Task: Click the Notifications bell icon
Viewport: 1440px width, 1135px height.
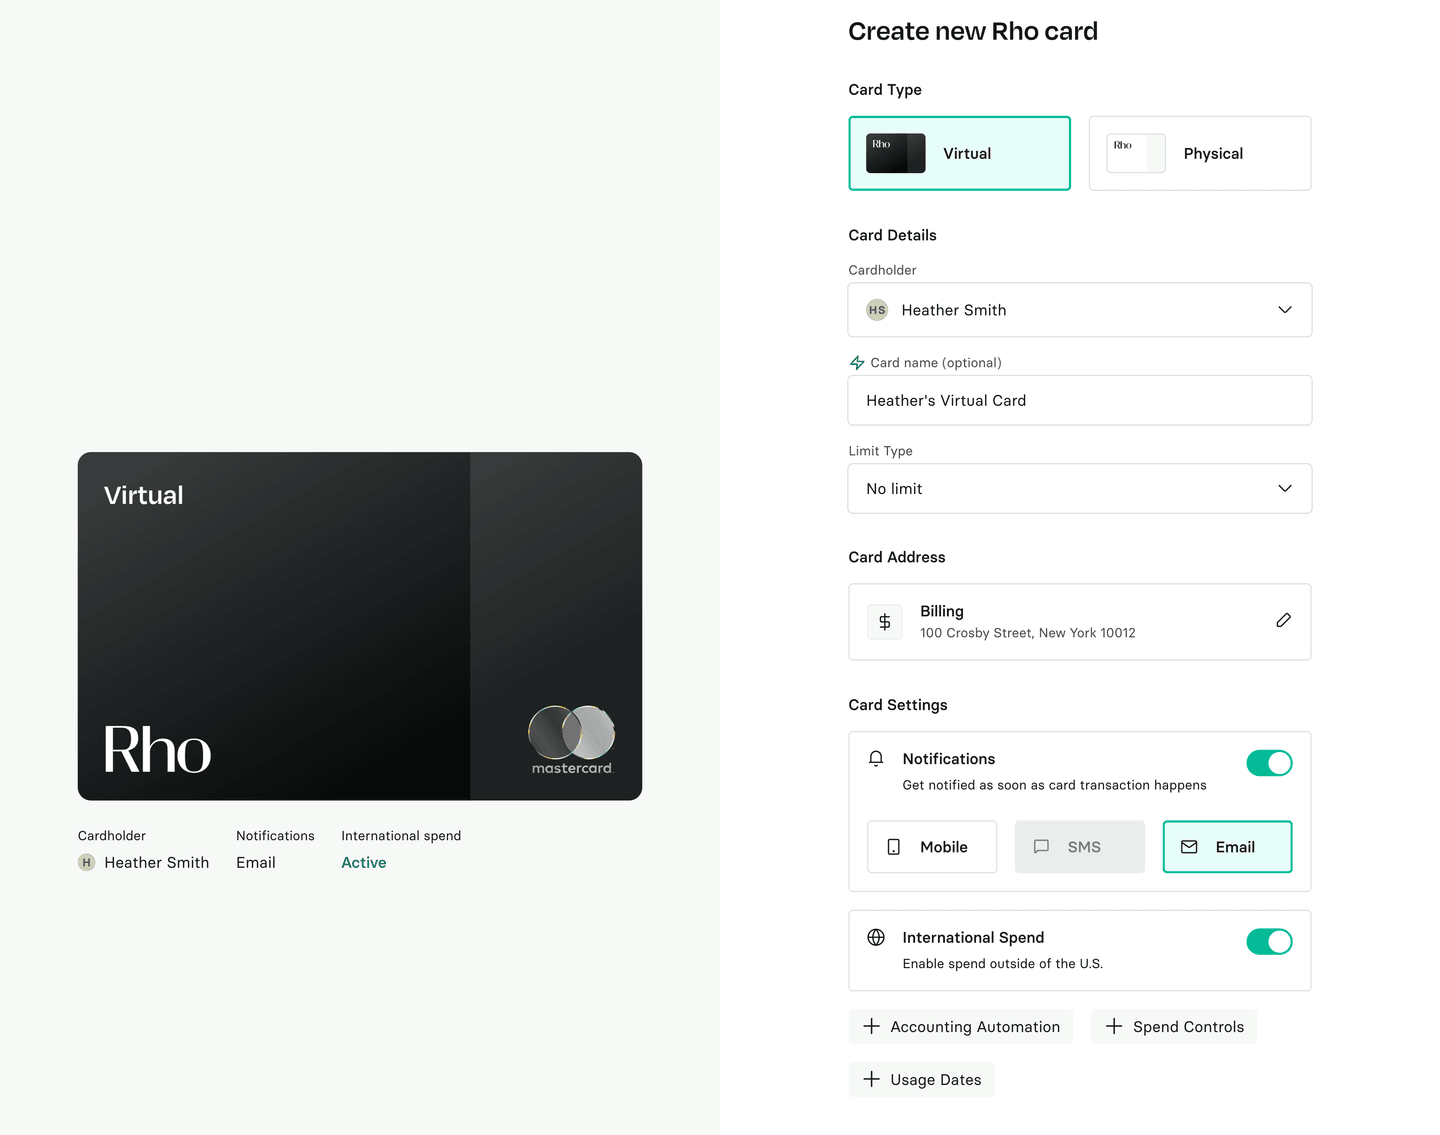Action: pyautogui.click(x=876, y=759)
